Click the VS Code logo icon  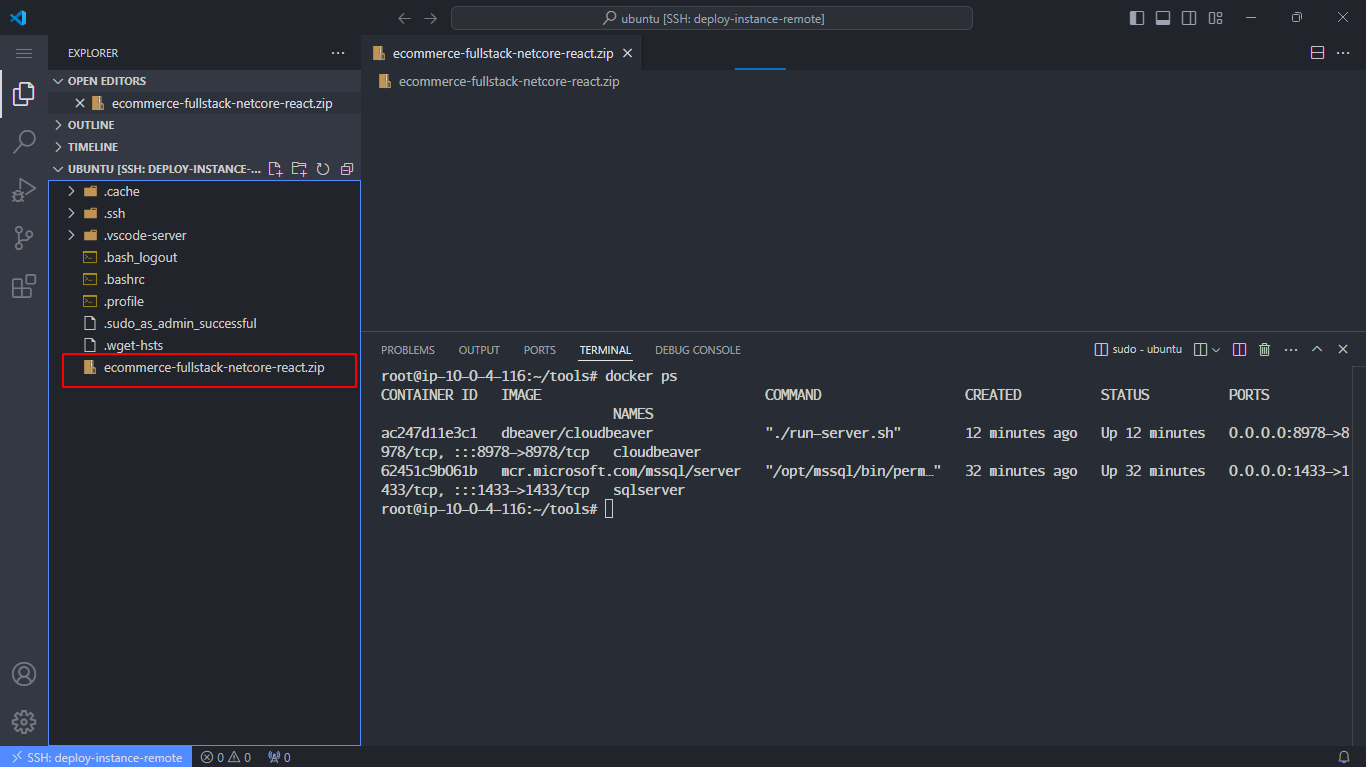click(18, 18)
